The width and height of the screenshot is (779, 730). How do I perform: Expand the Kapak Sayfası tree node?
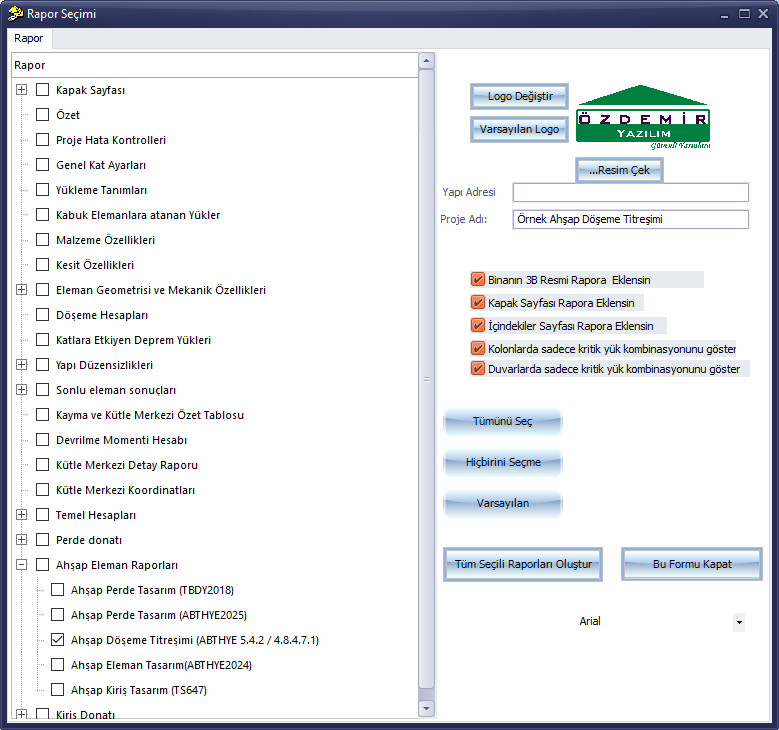click(x=21, y=89)
